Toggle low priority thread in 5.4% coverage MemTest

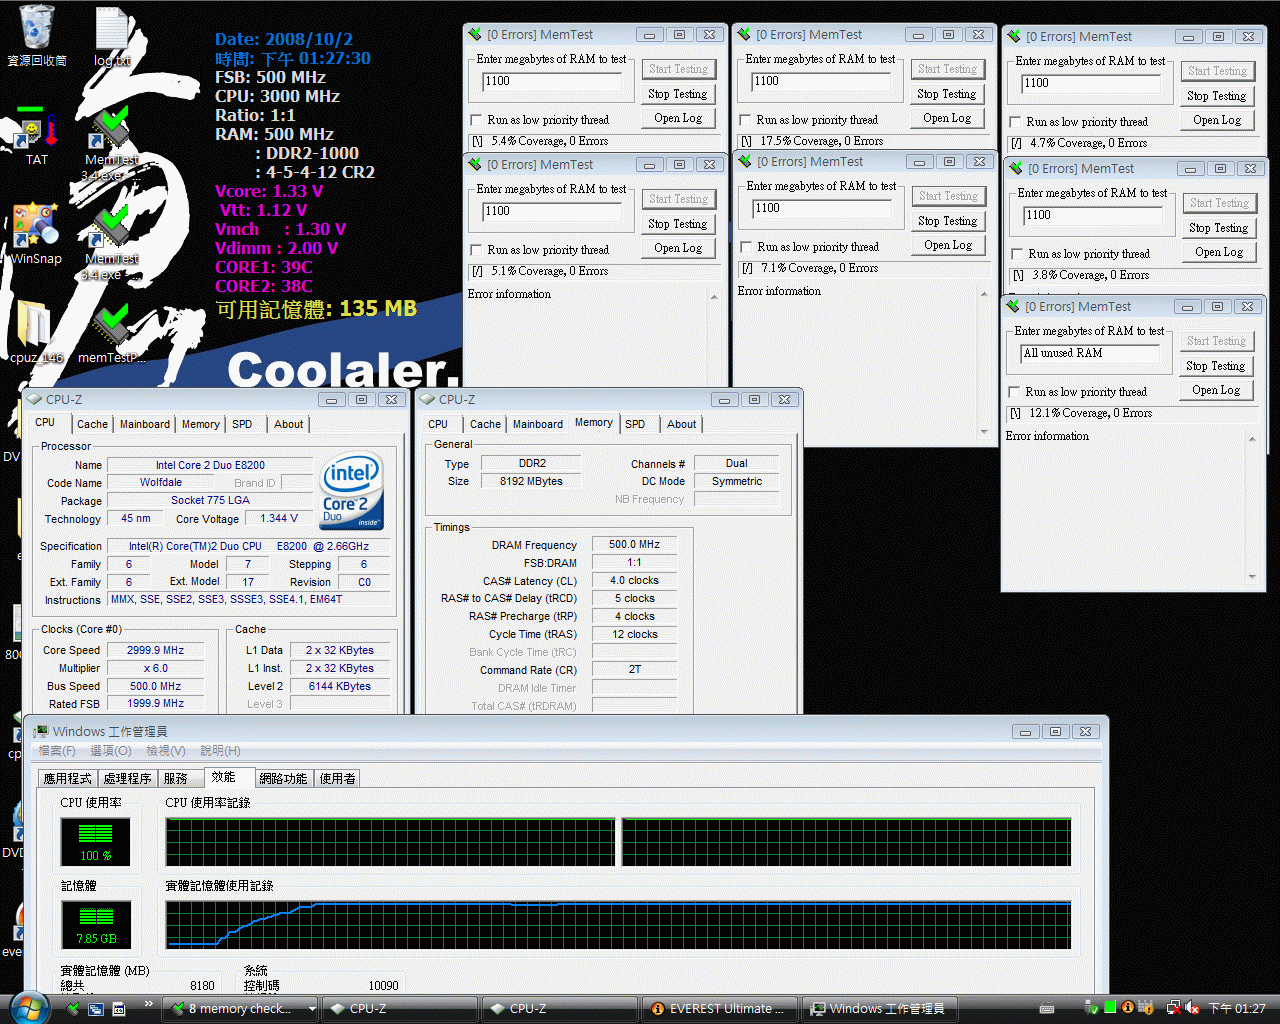(x=478, y=120)
